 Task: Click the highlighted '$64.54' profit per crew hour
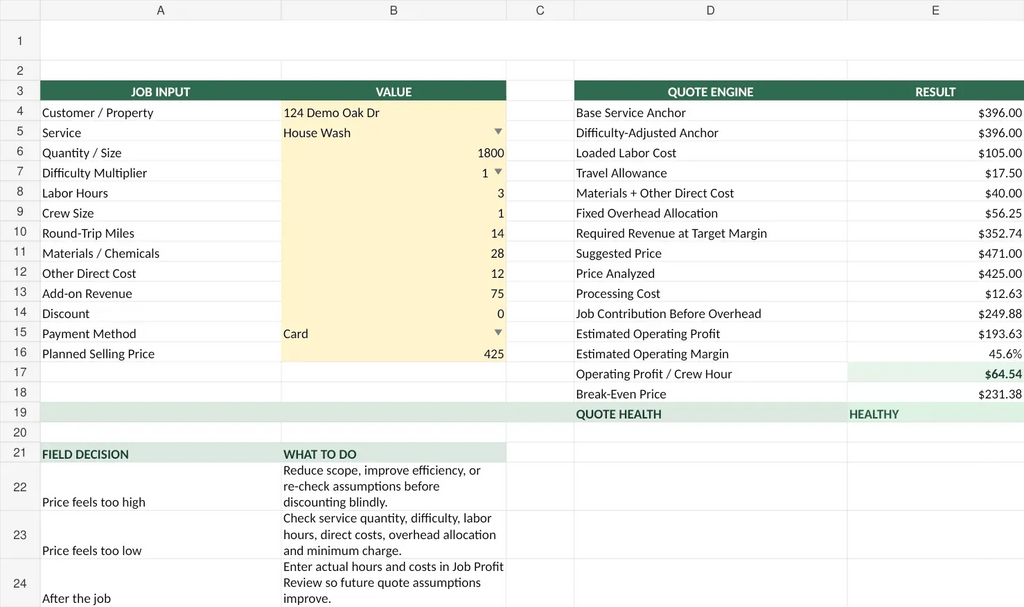click(935, 374)
